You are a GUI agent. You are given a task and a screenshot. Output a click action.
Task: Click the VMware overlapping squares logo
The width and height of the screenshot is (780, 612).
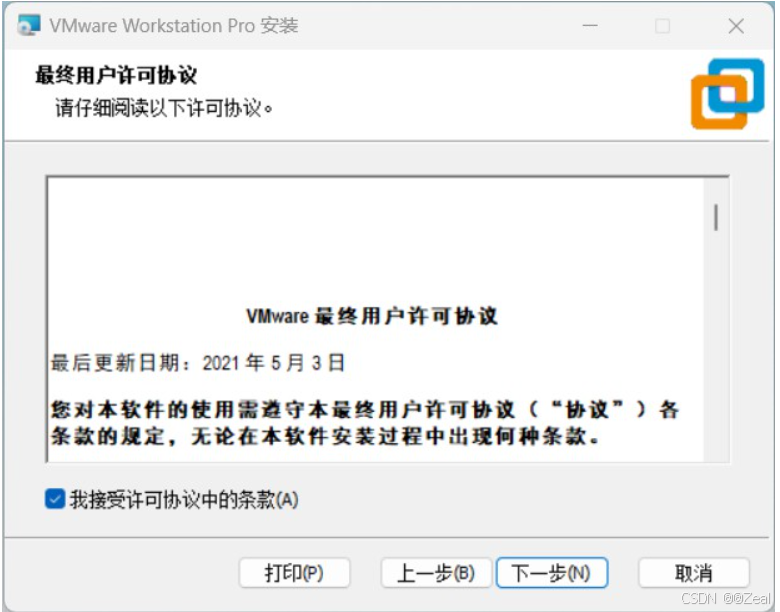point(727,94)
